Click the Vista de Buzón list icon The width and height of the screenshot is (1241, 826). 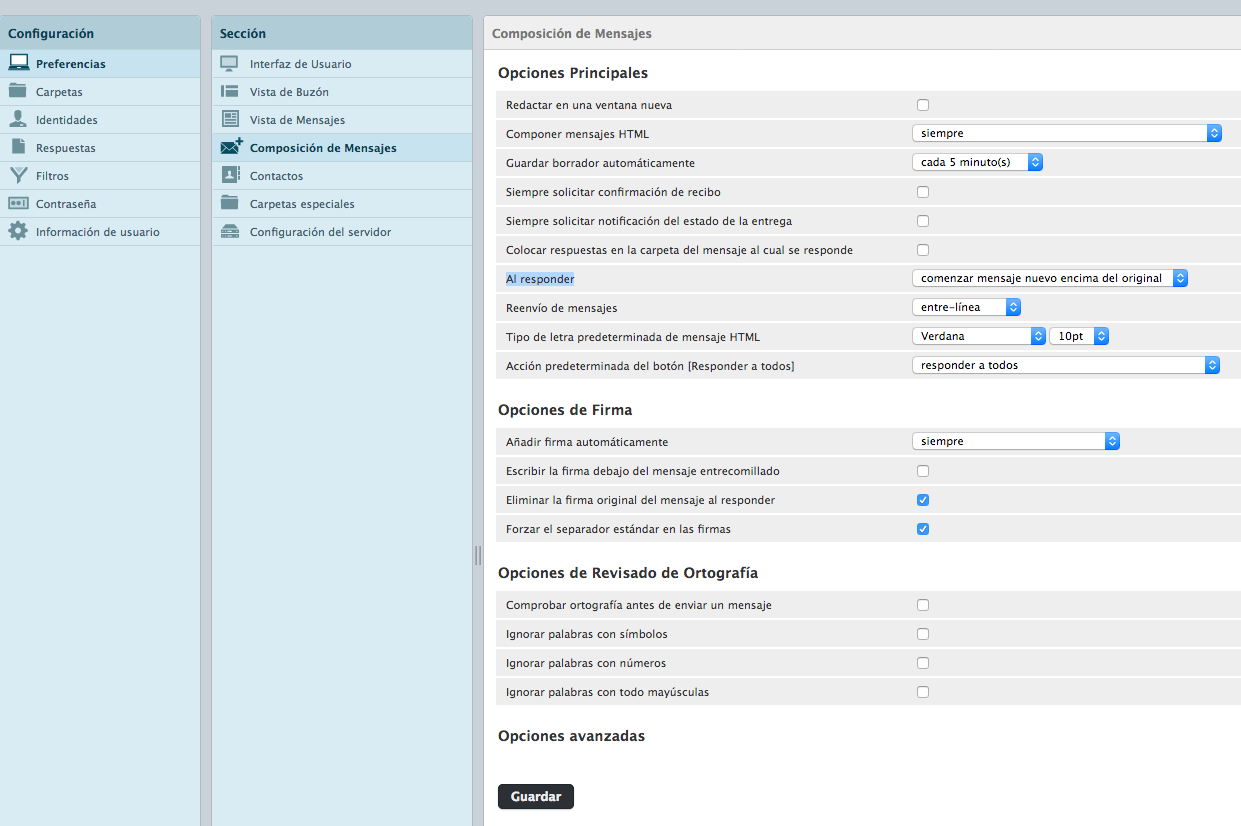point(230,91)
